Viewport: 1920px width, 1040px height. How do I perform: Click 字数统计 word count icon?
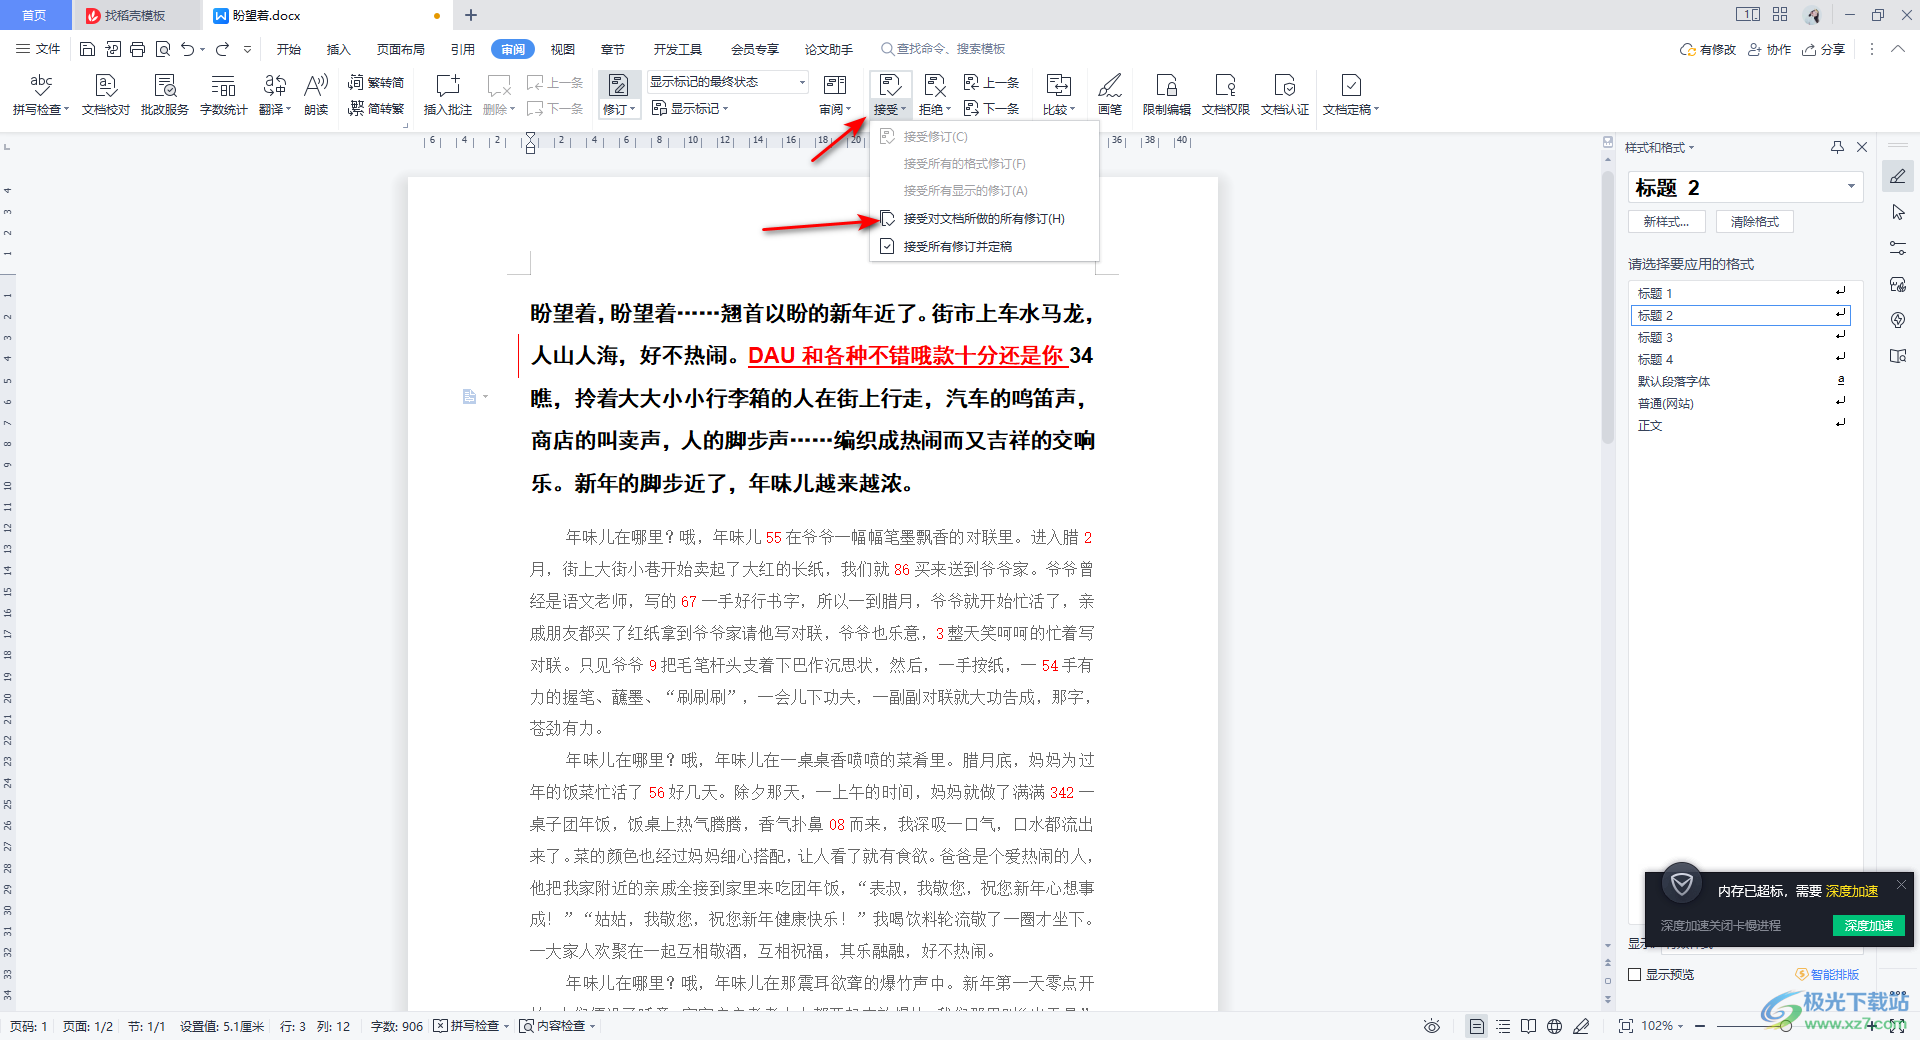click(224, 95)
